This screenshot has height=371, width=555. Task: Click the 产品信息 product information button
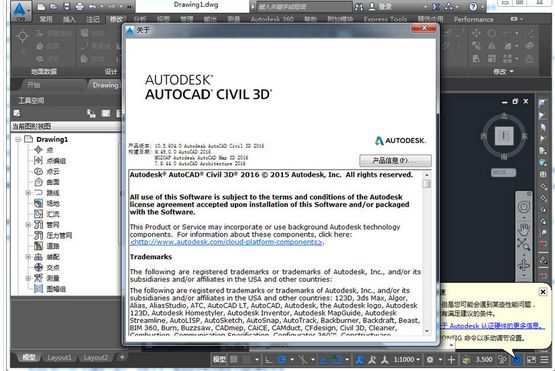click(395, 161)
